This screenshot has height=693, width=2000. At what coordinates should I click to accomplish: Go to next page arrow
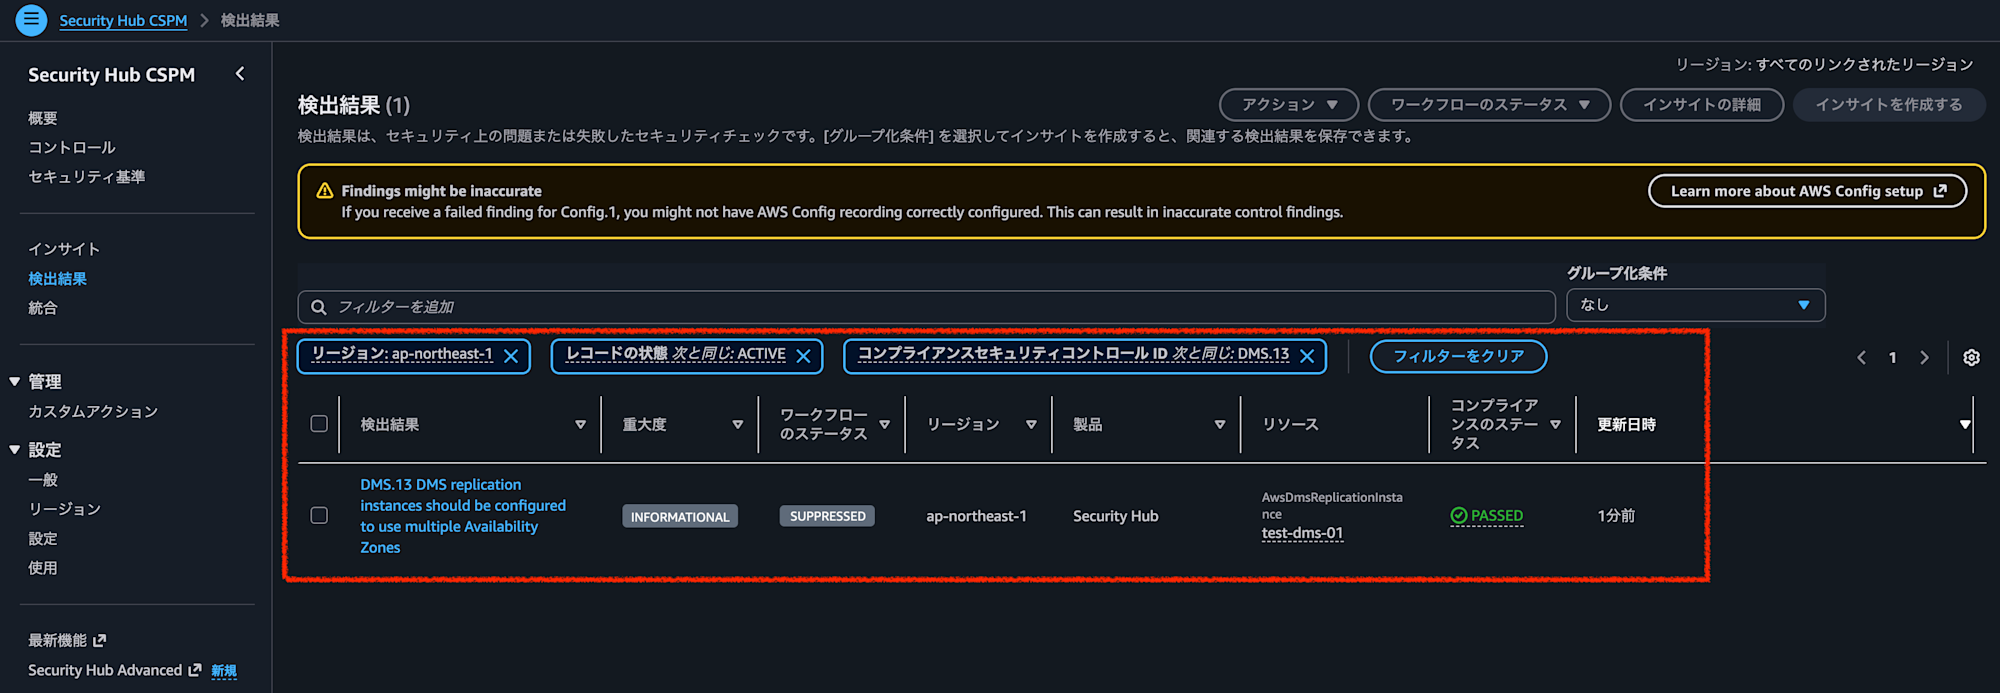pos(1924,357)
